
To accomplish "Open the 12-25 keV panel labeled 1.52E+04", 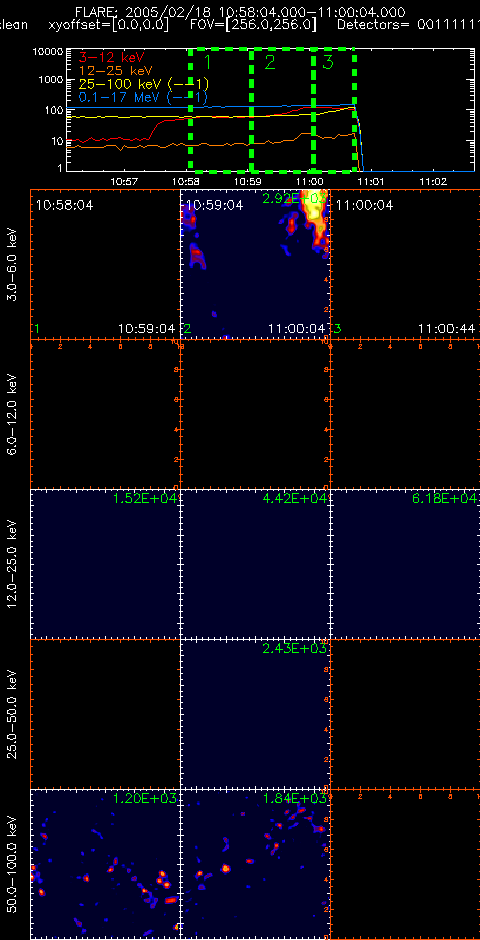I will point(105,564).
